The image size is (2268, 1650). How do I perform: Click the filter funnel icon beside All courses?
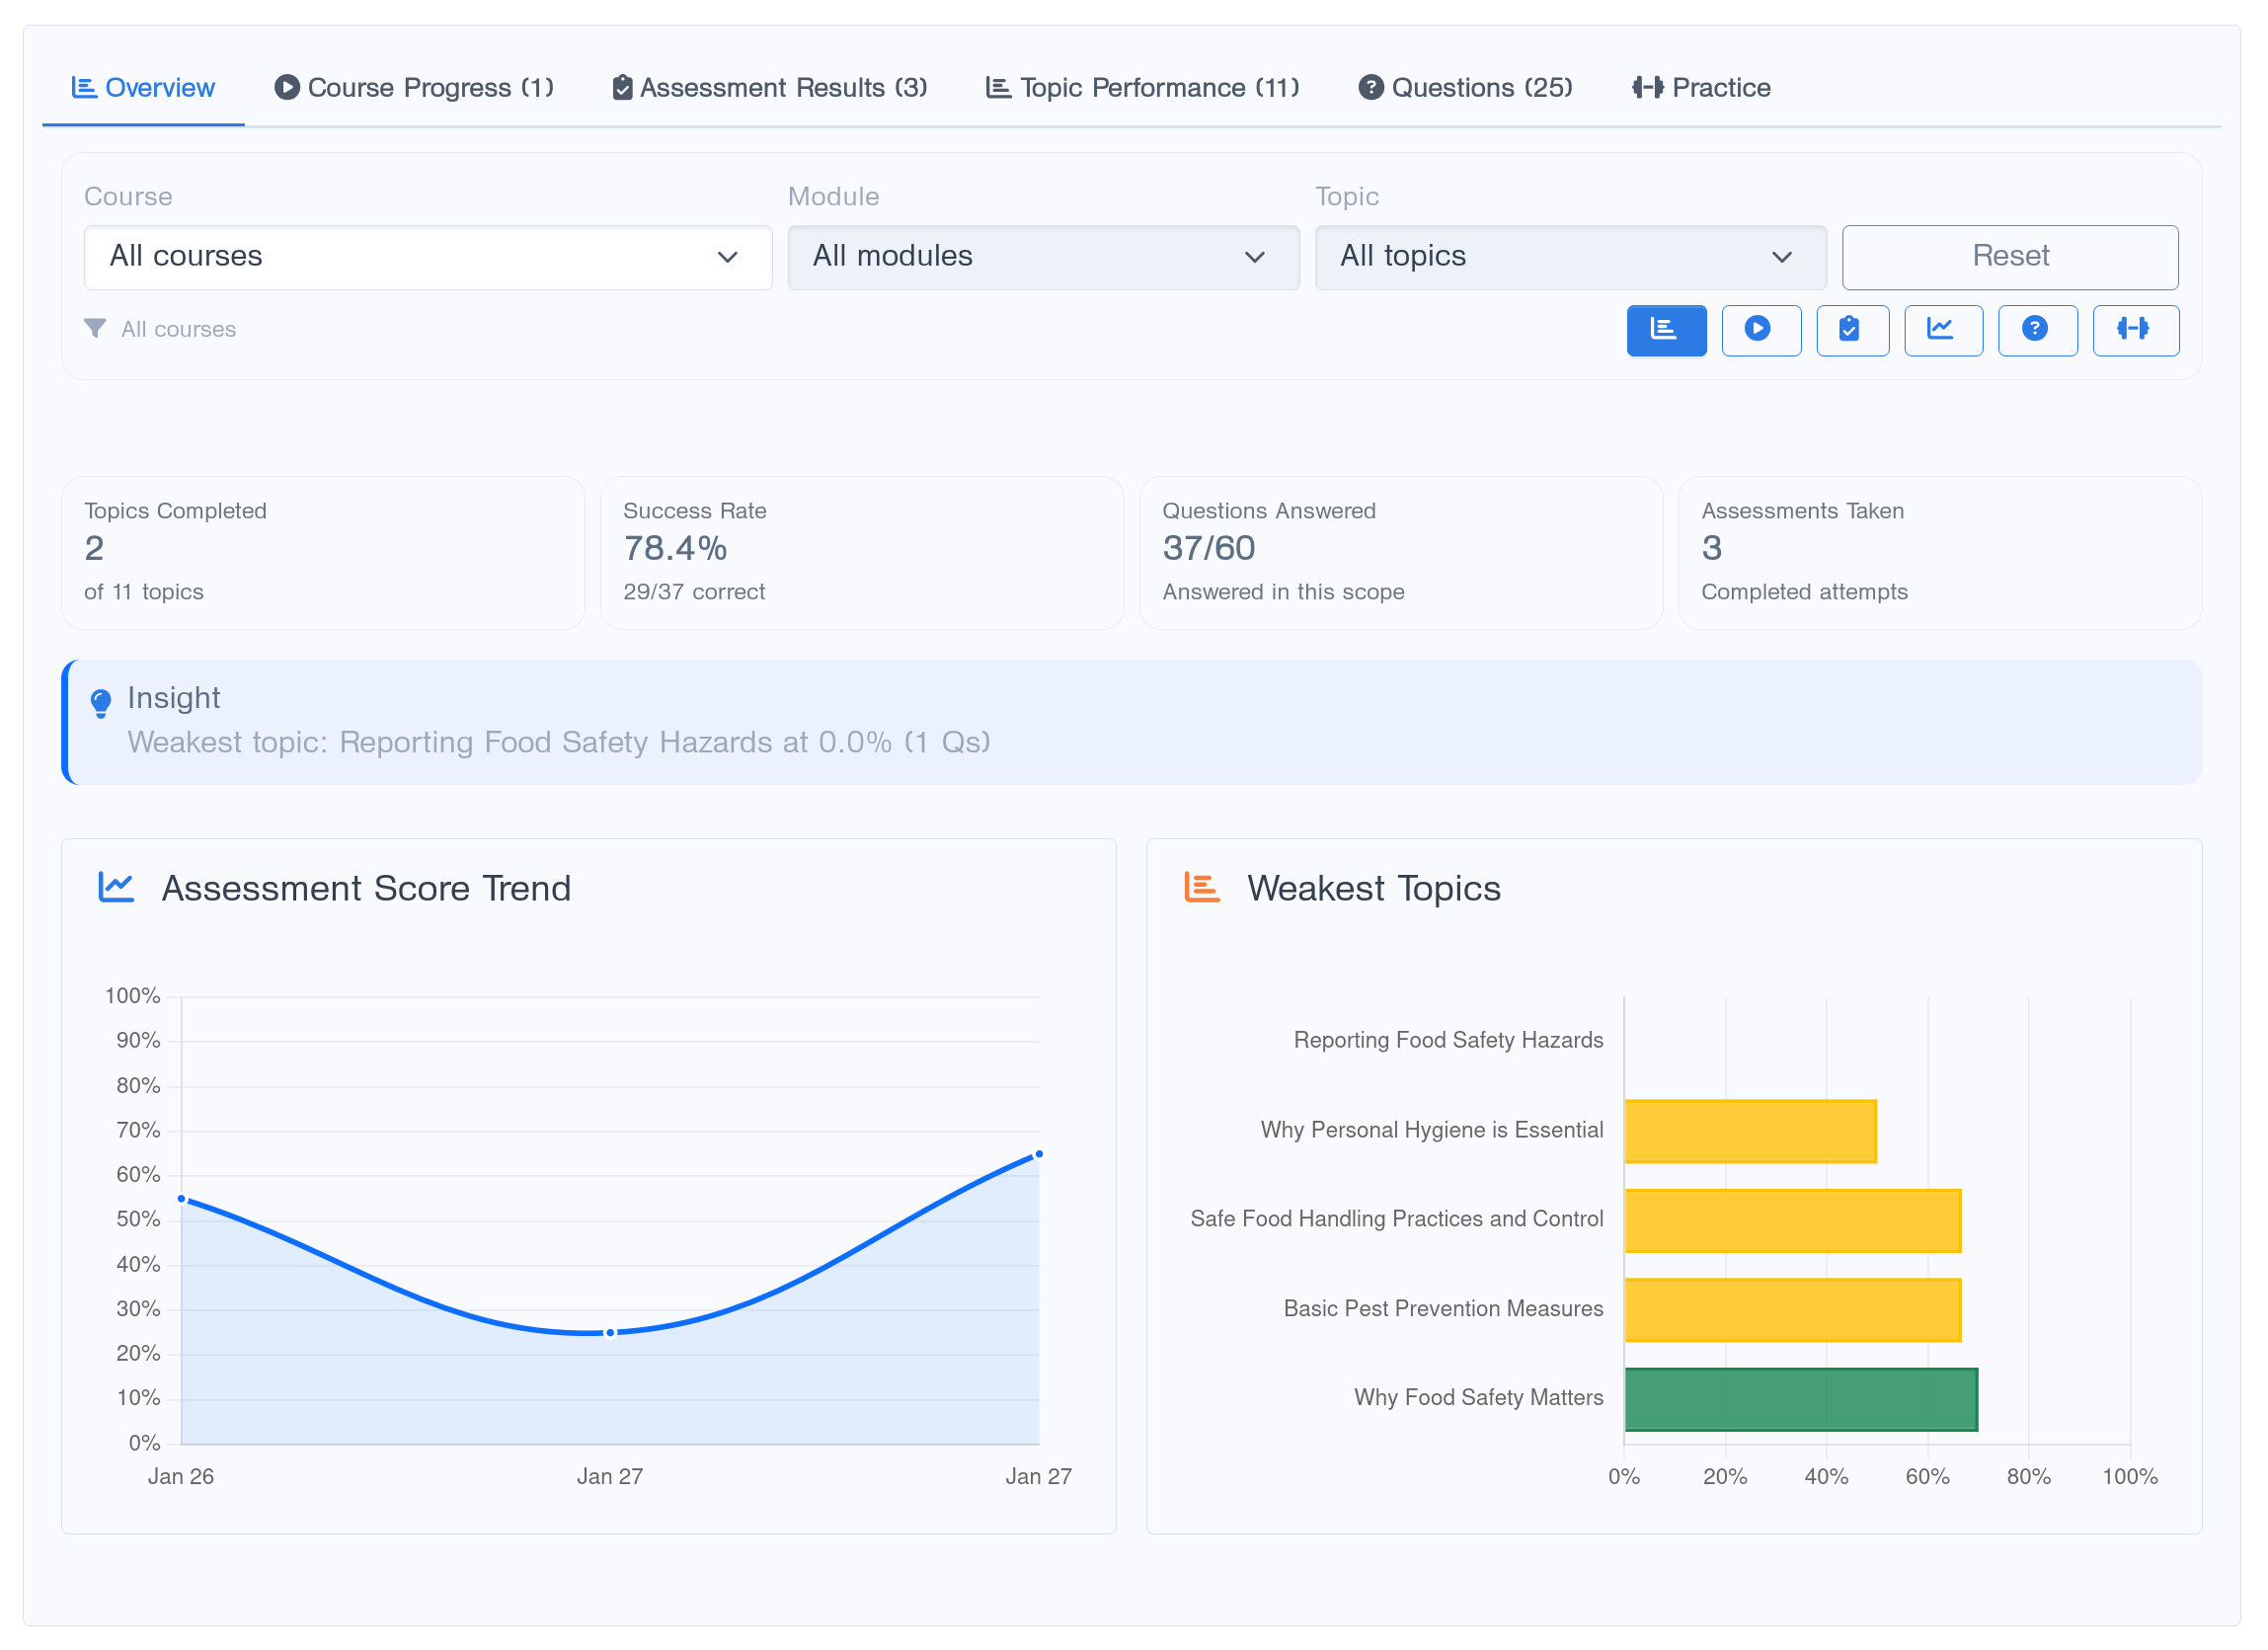[95, 328]
